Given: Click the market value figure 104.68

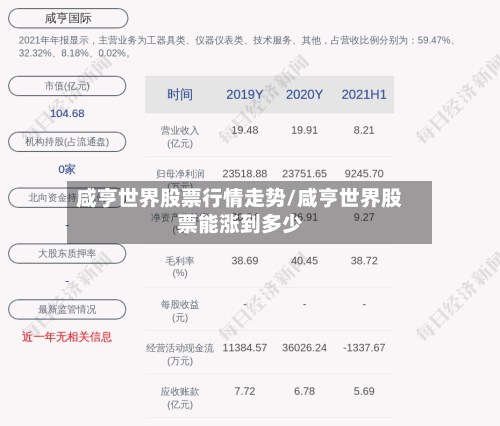Looking at the screenshot, I should 67,113.
